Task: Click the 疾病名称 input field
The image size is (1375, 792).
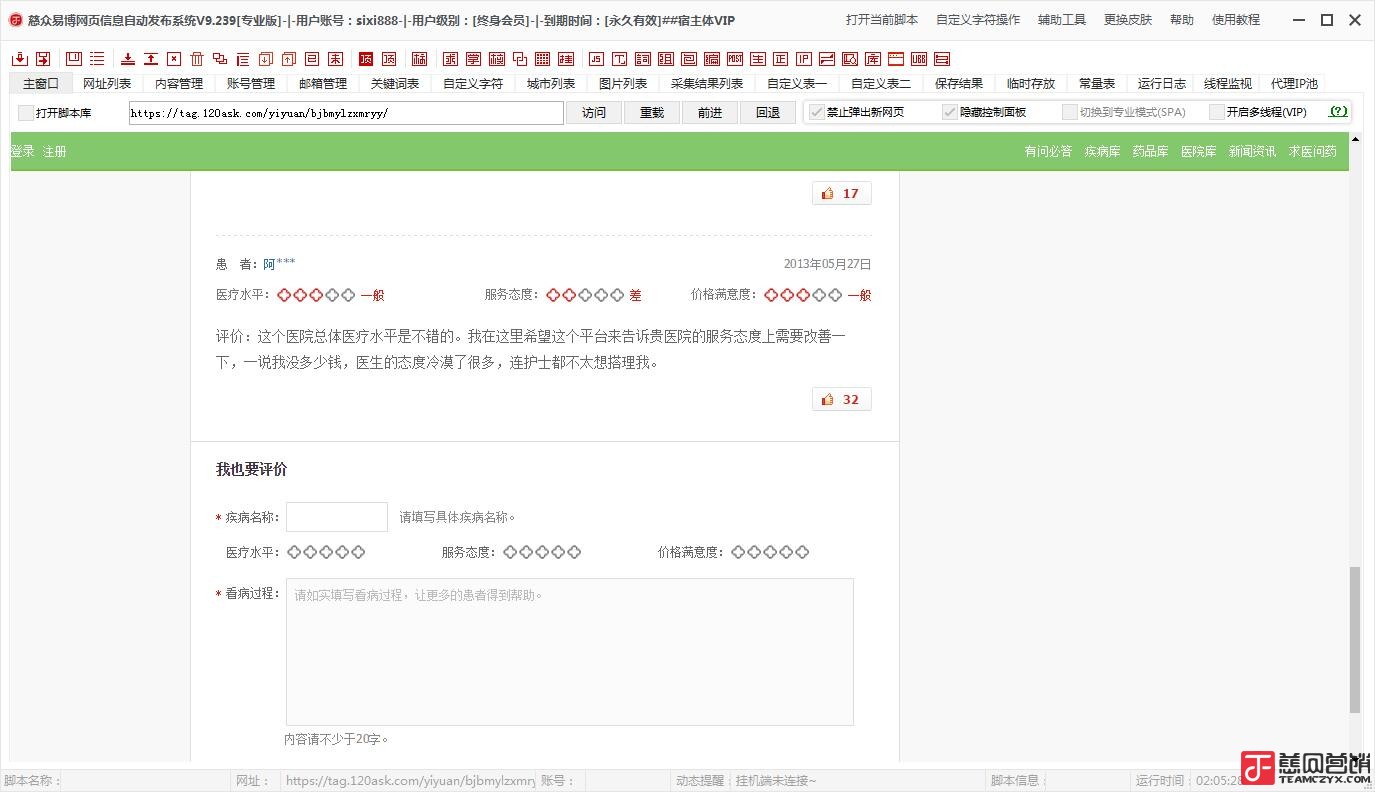Action: pyautogui.click(x=337, y=517)
